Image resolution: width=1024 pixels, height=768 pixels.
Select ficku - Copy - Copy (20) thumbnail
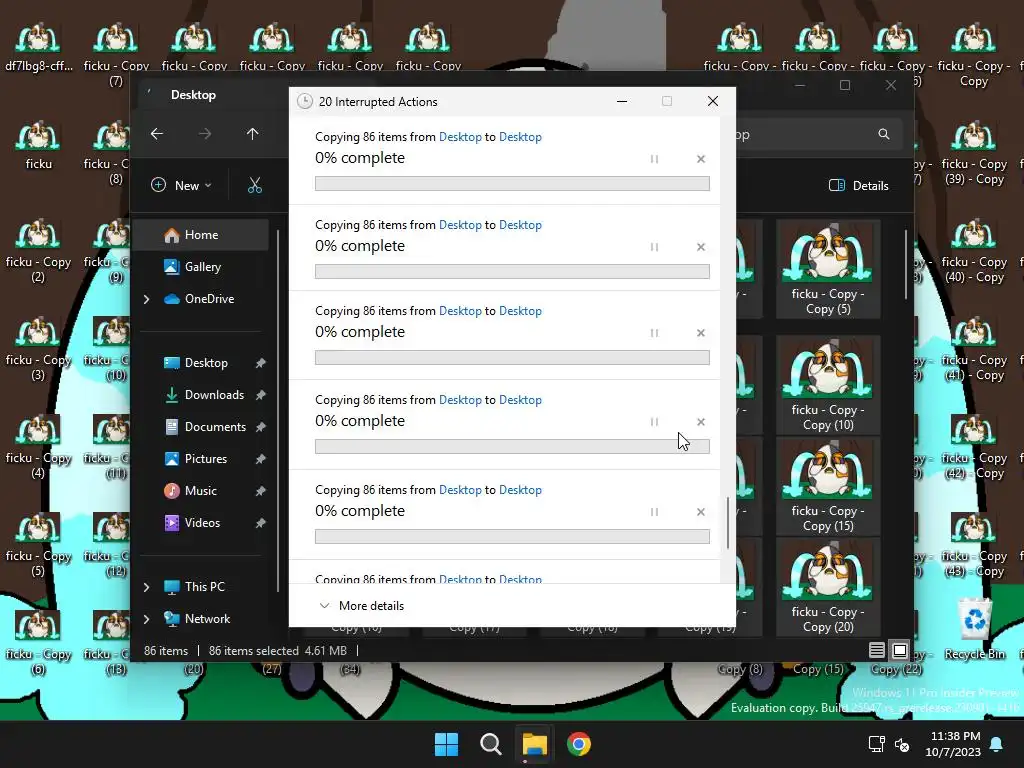tap(827, 588)
